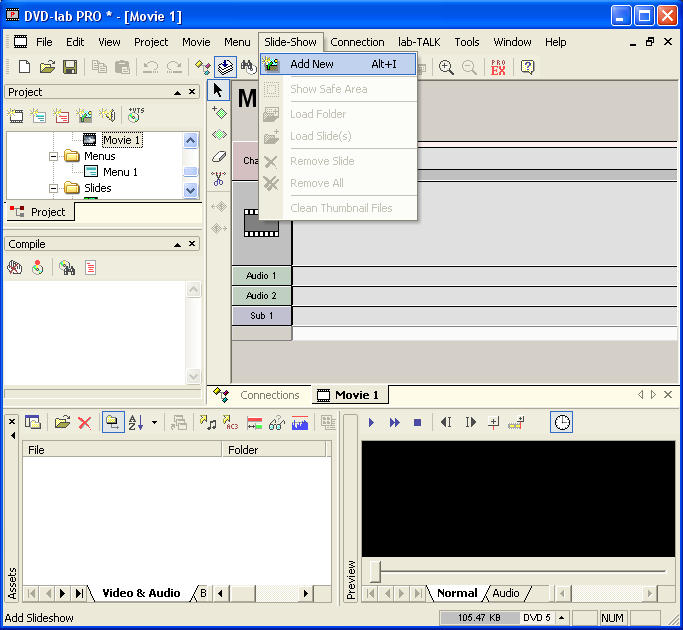
Task: Click Add Movie icon in Project panel
Action: (x=15, y=115)
